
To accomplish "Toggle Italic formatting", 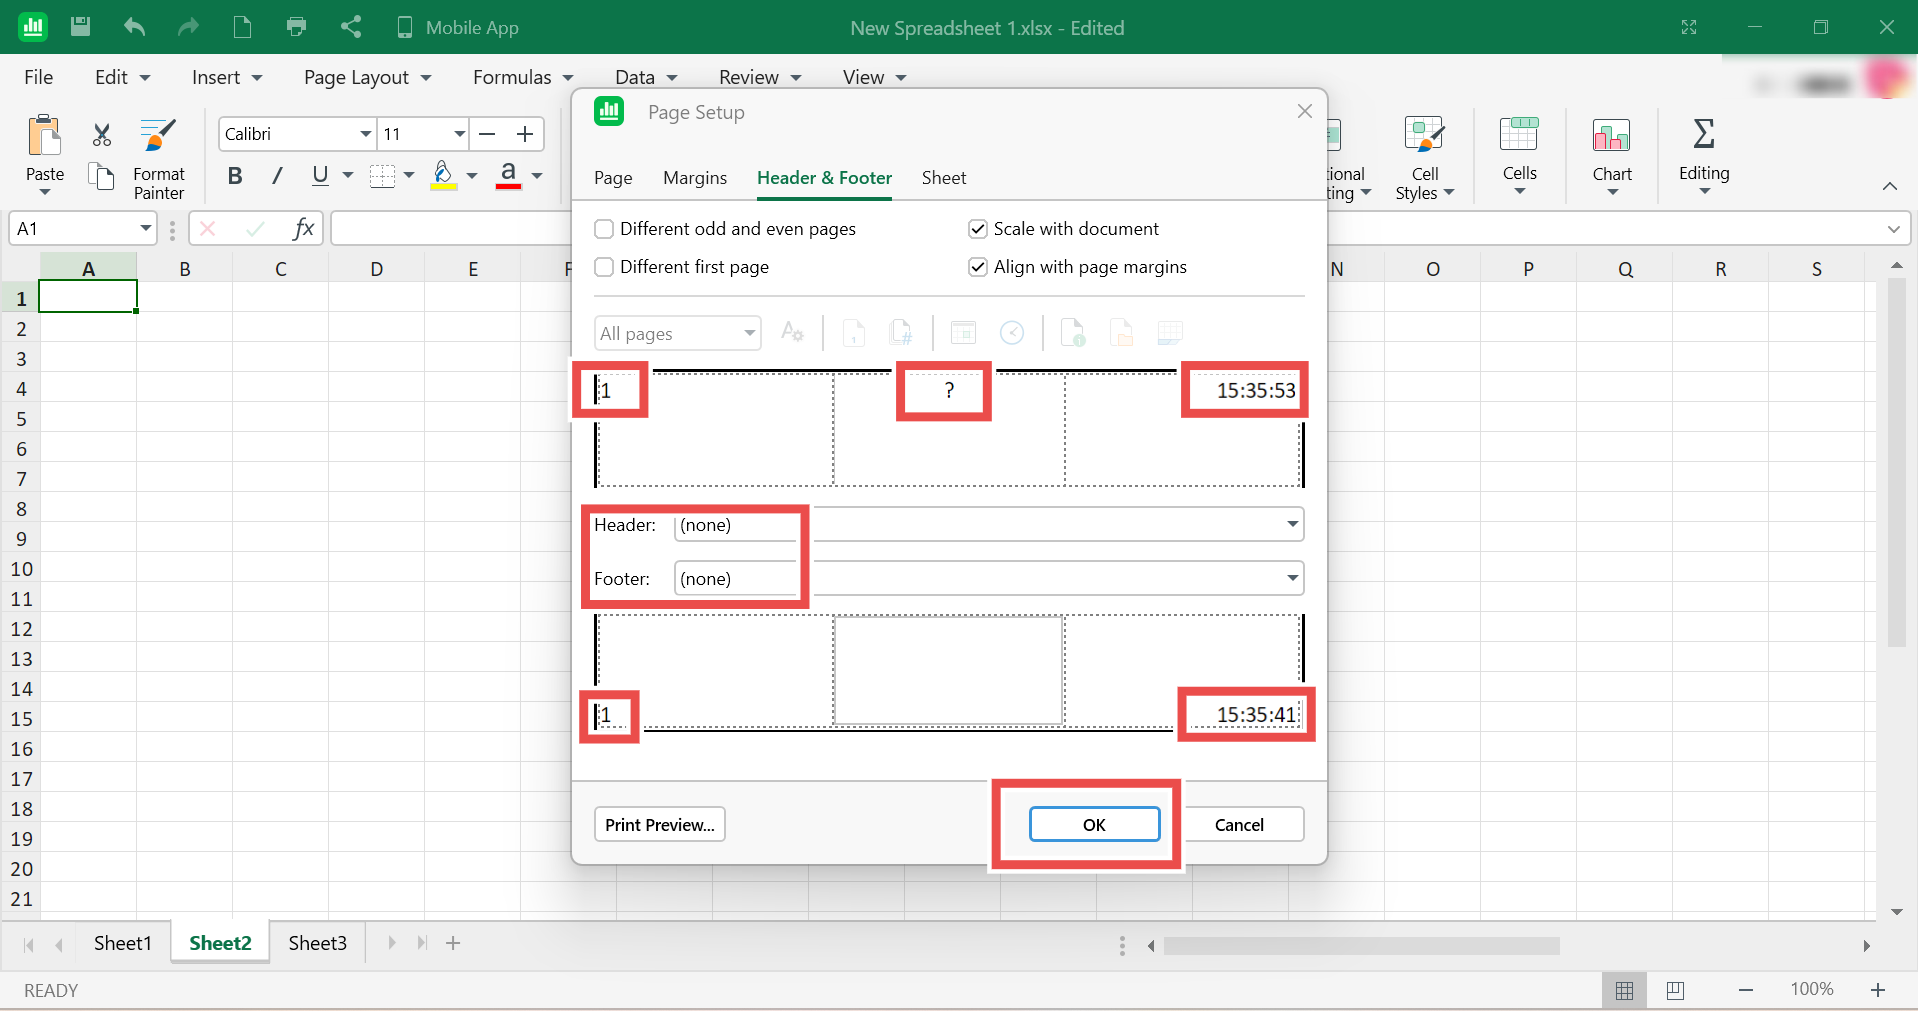I will pyautogui.click(x=277, y=176).
